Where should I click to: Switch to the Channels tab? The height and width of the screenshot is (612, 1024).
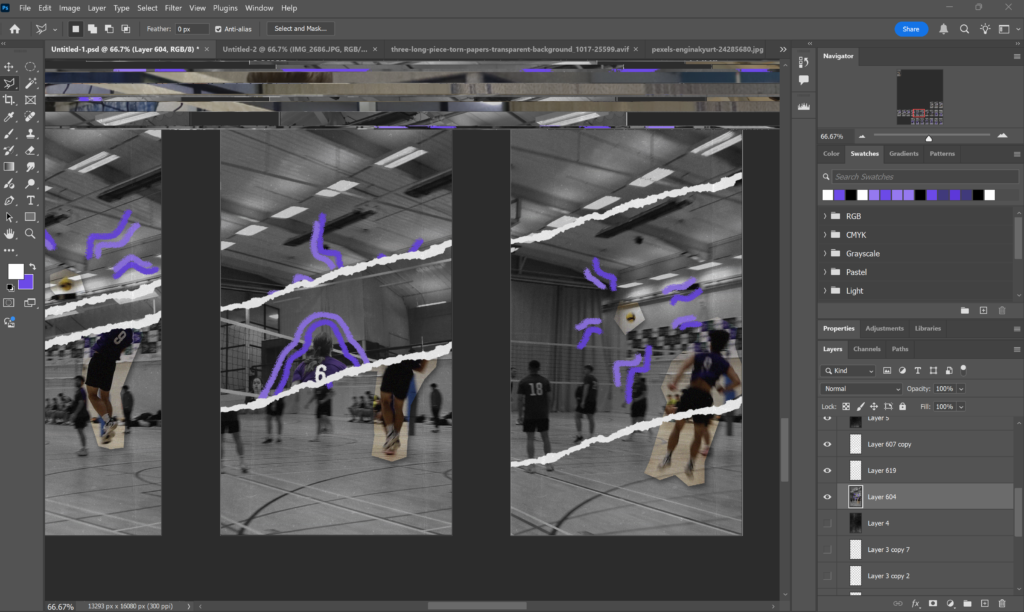pos(866,349)
